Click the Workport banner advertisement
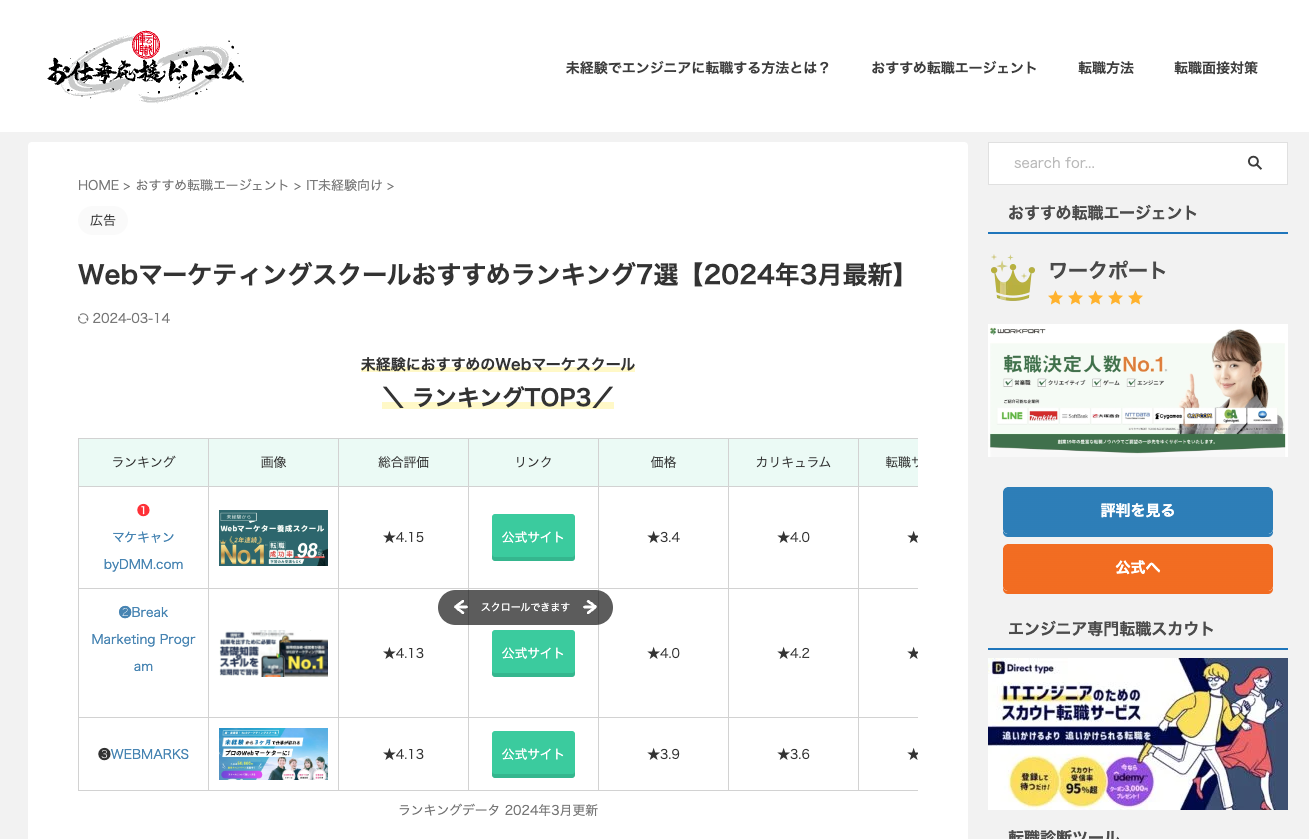This screenshot has width=1309, height=839. 1137,390
